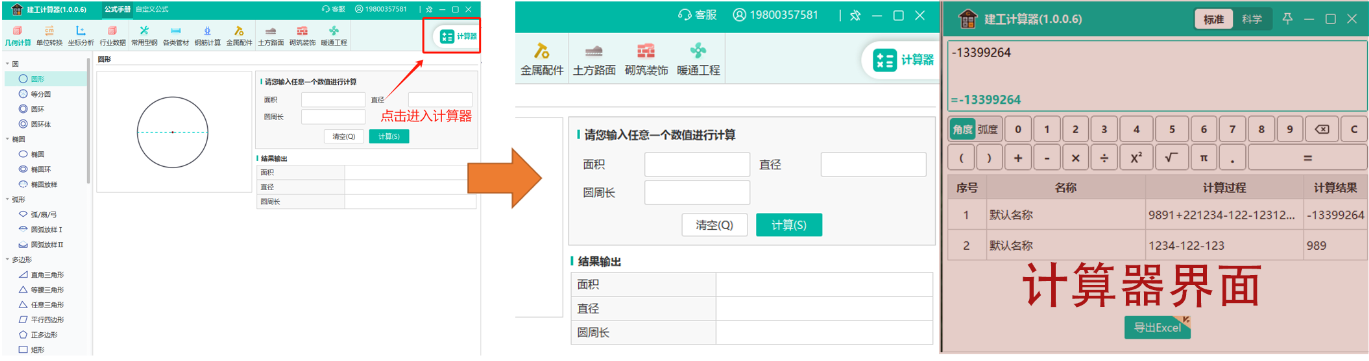Contact 客服 in the enlarged middle view

click(697, 15)
